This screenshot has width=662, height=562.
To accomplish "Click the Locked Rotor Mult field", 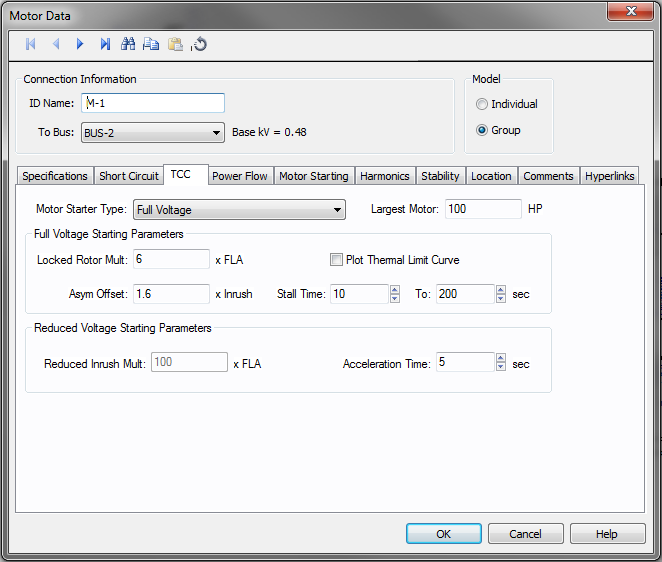I will coord(170,260).
